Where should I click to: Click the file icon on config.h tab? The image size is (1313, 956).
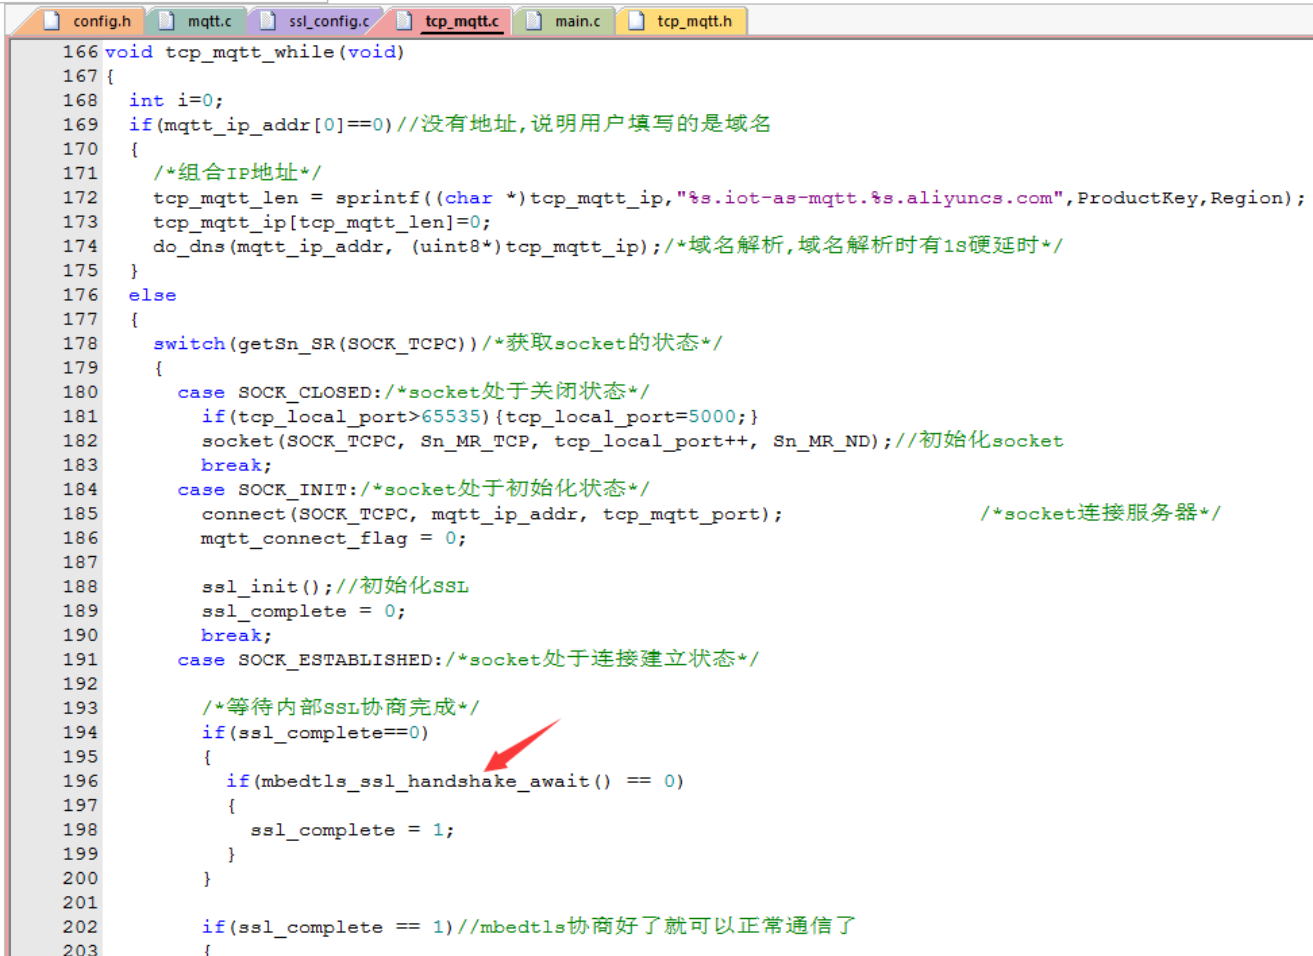click(52, 21)
